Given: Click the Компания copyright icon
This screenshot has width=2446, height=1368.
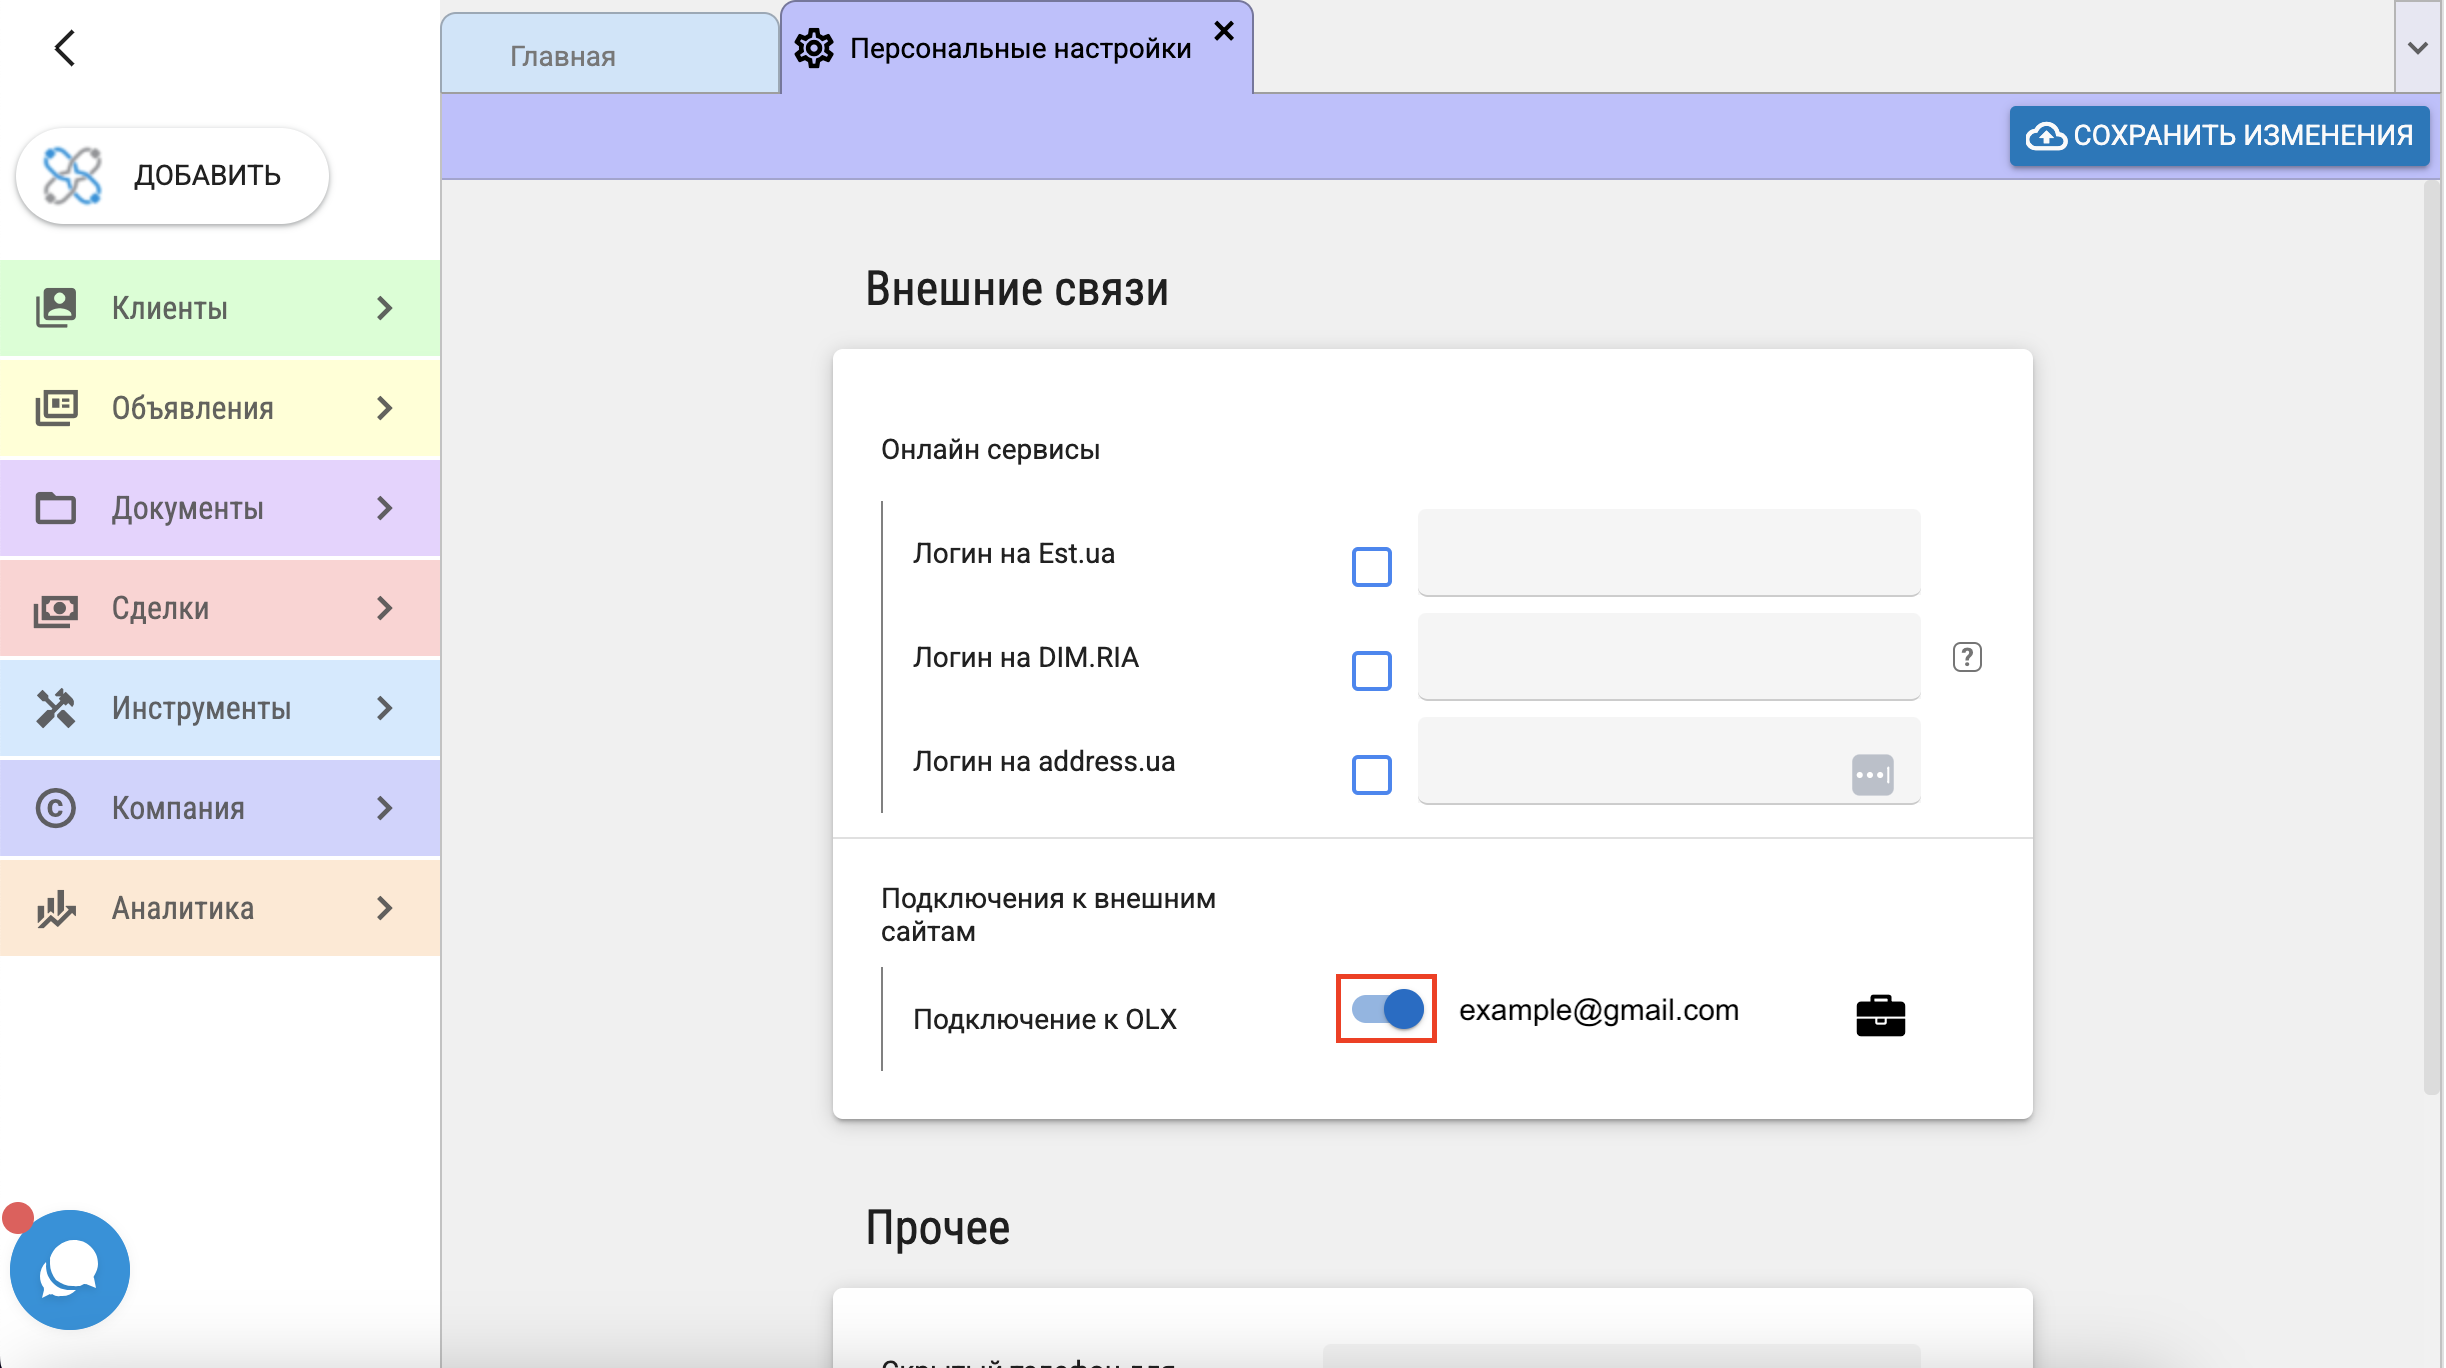Looking at the screenshot, I should 56,808.
